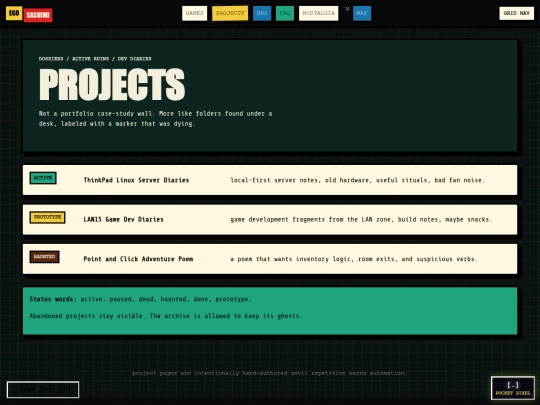This screenshot has height=405, width=540.
Task: Open the MAP nav tab
Action: (x=362, y=13)
